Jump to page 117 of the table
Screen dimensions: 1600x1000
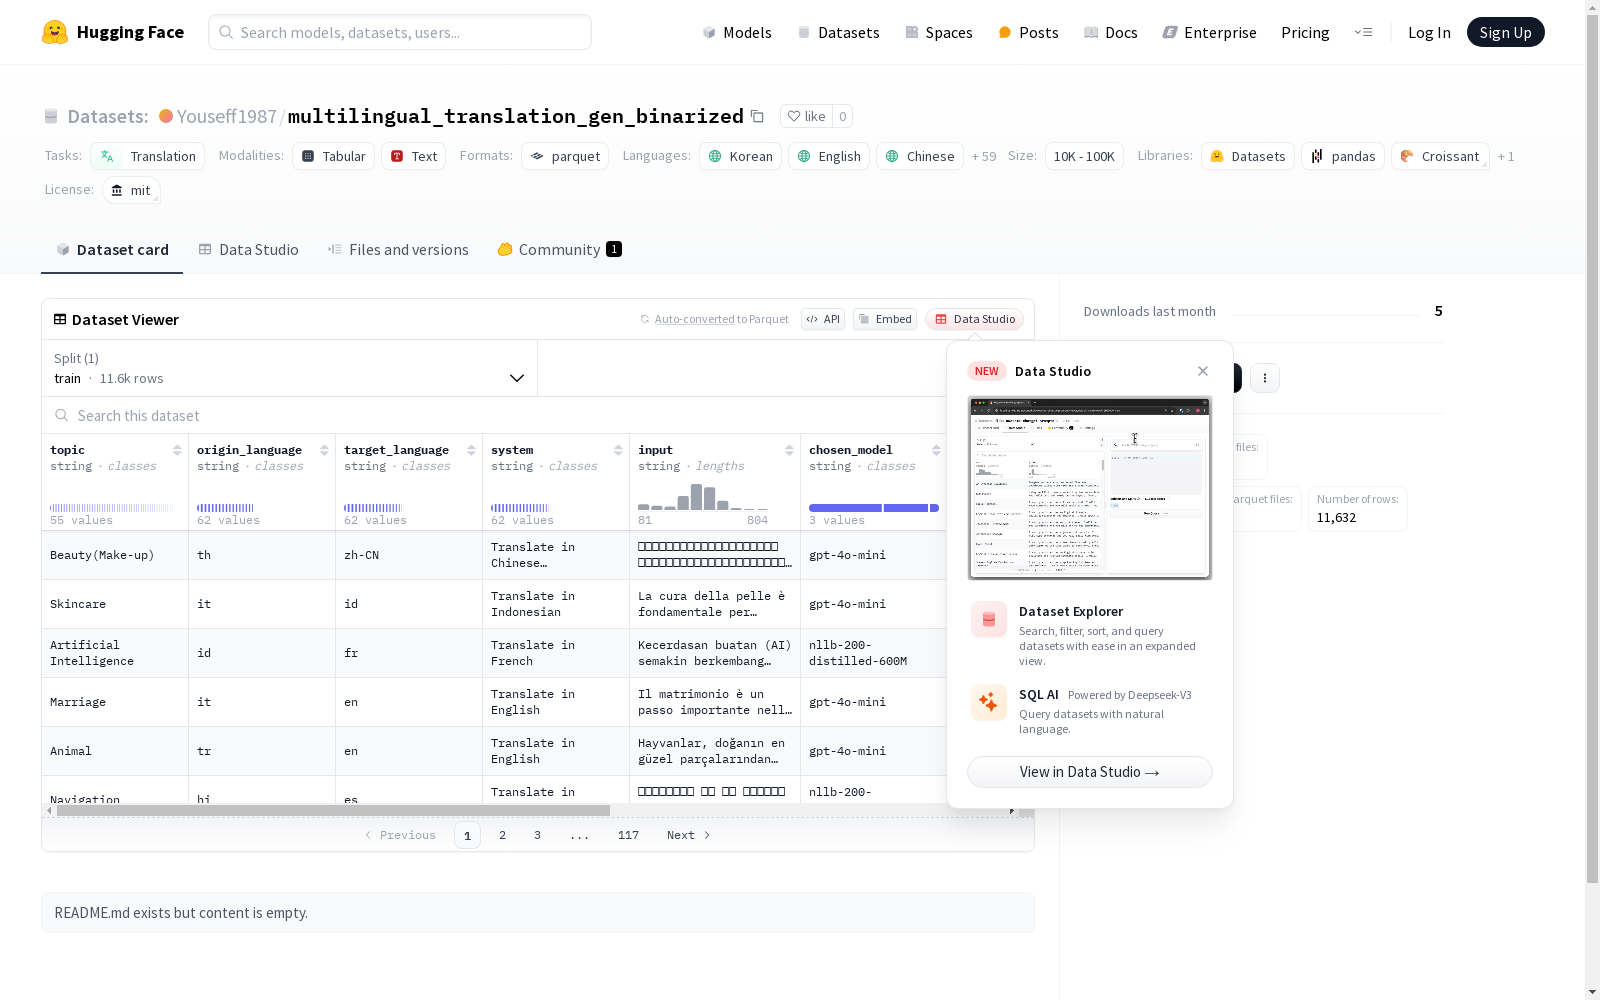coord(628,835)
